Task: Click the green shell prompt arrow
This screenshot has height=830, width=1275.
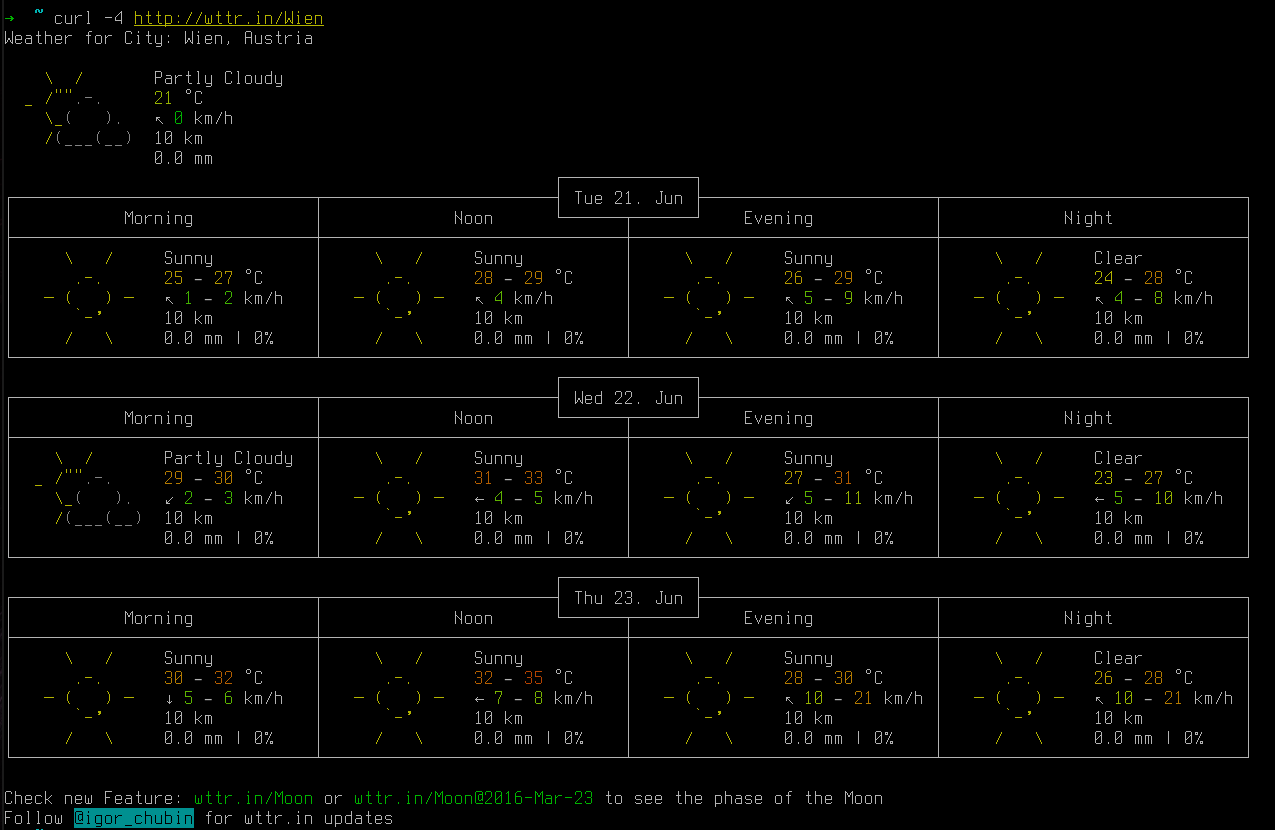Action: [x=9, y=18]
